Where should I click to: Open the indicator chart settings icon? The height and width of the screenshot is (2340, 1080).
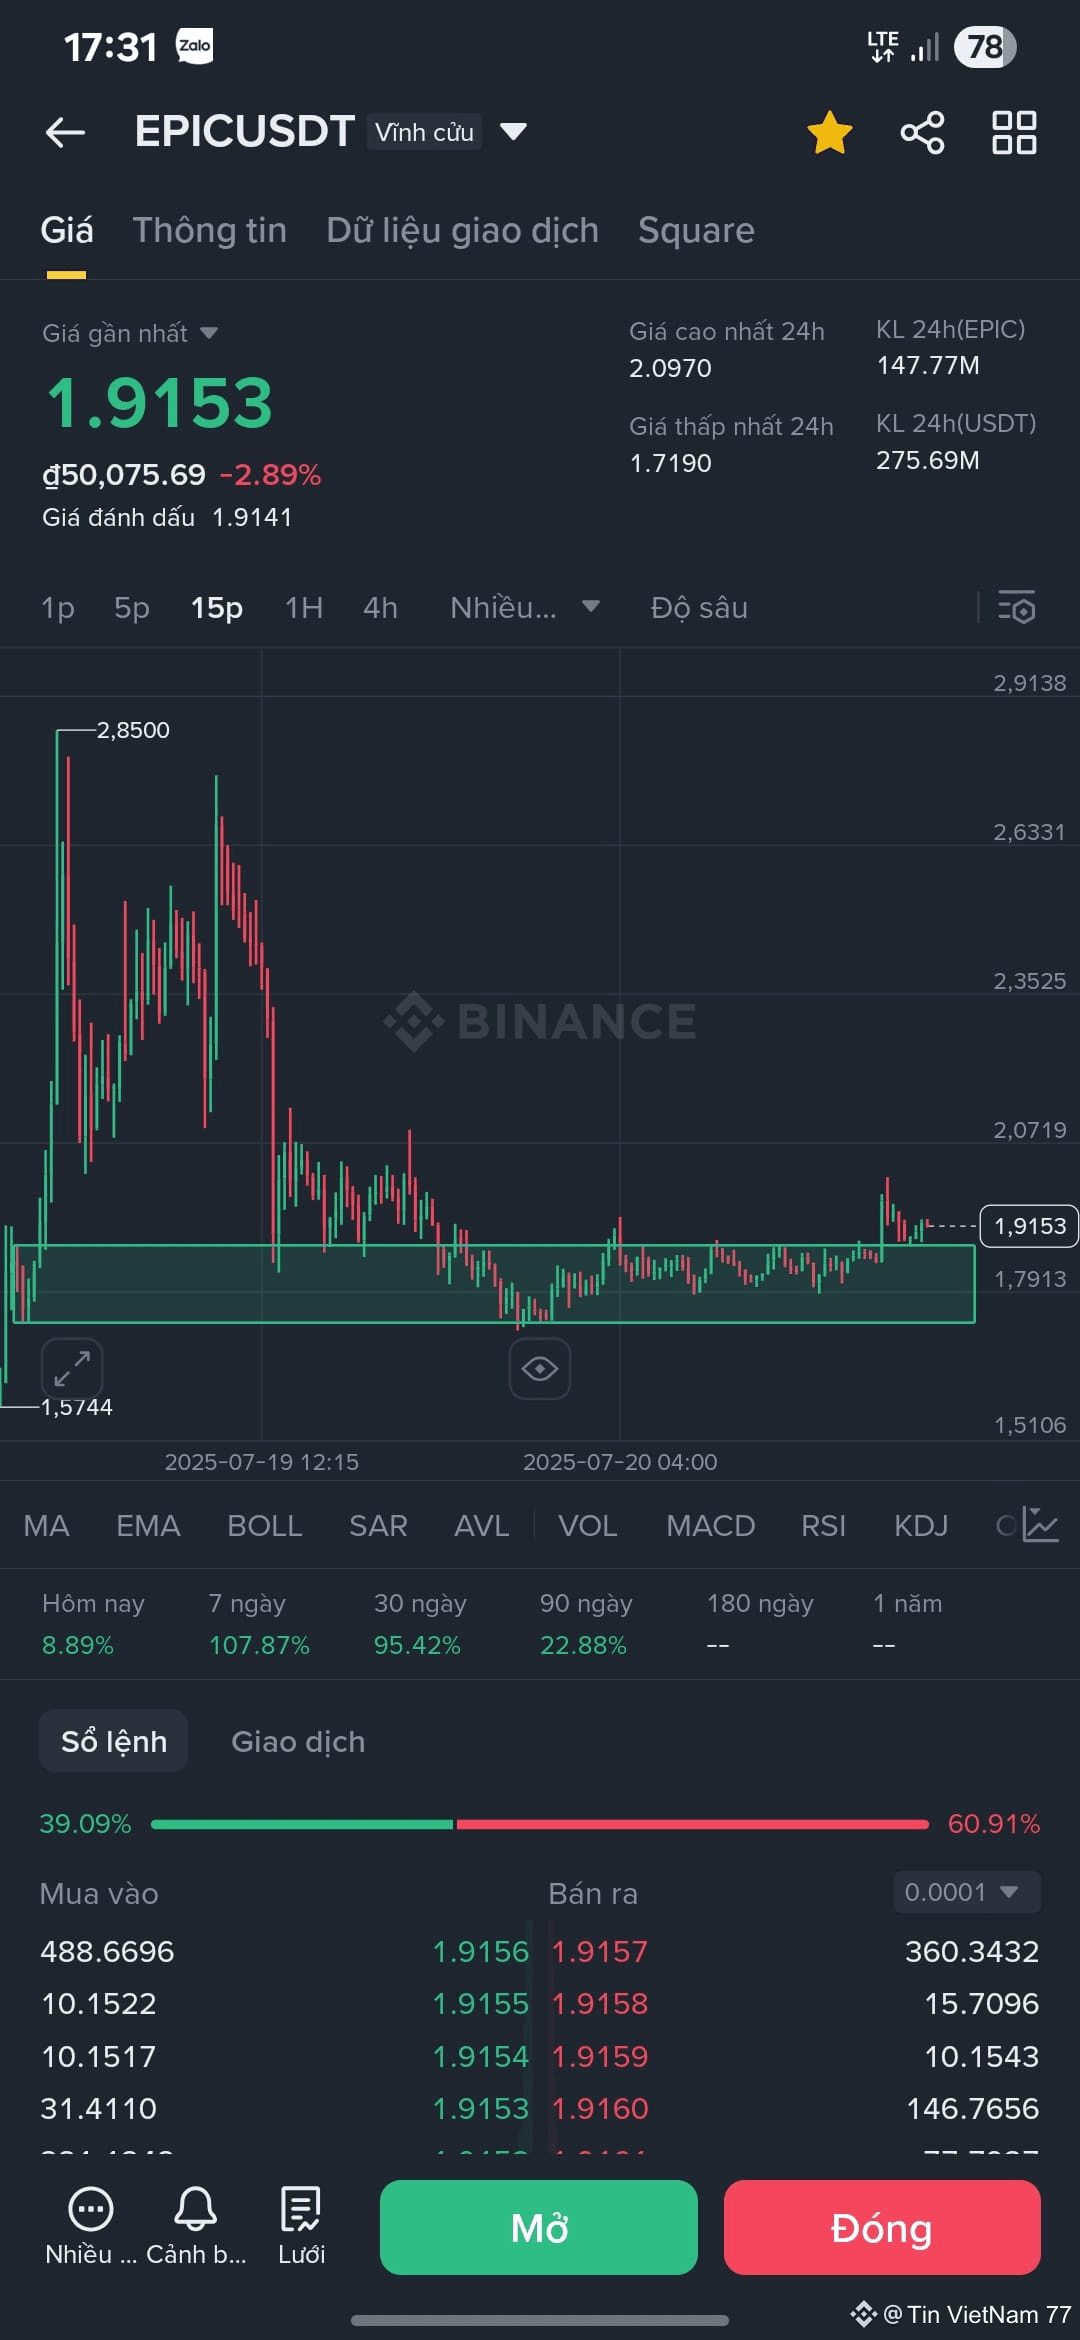(1040, 1525)
